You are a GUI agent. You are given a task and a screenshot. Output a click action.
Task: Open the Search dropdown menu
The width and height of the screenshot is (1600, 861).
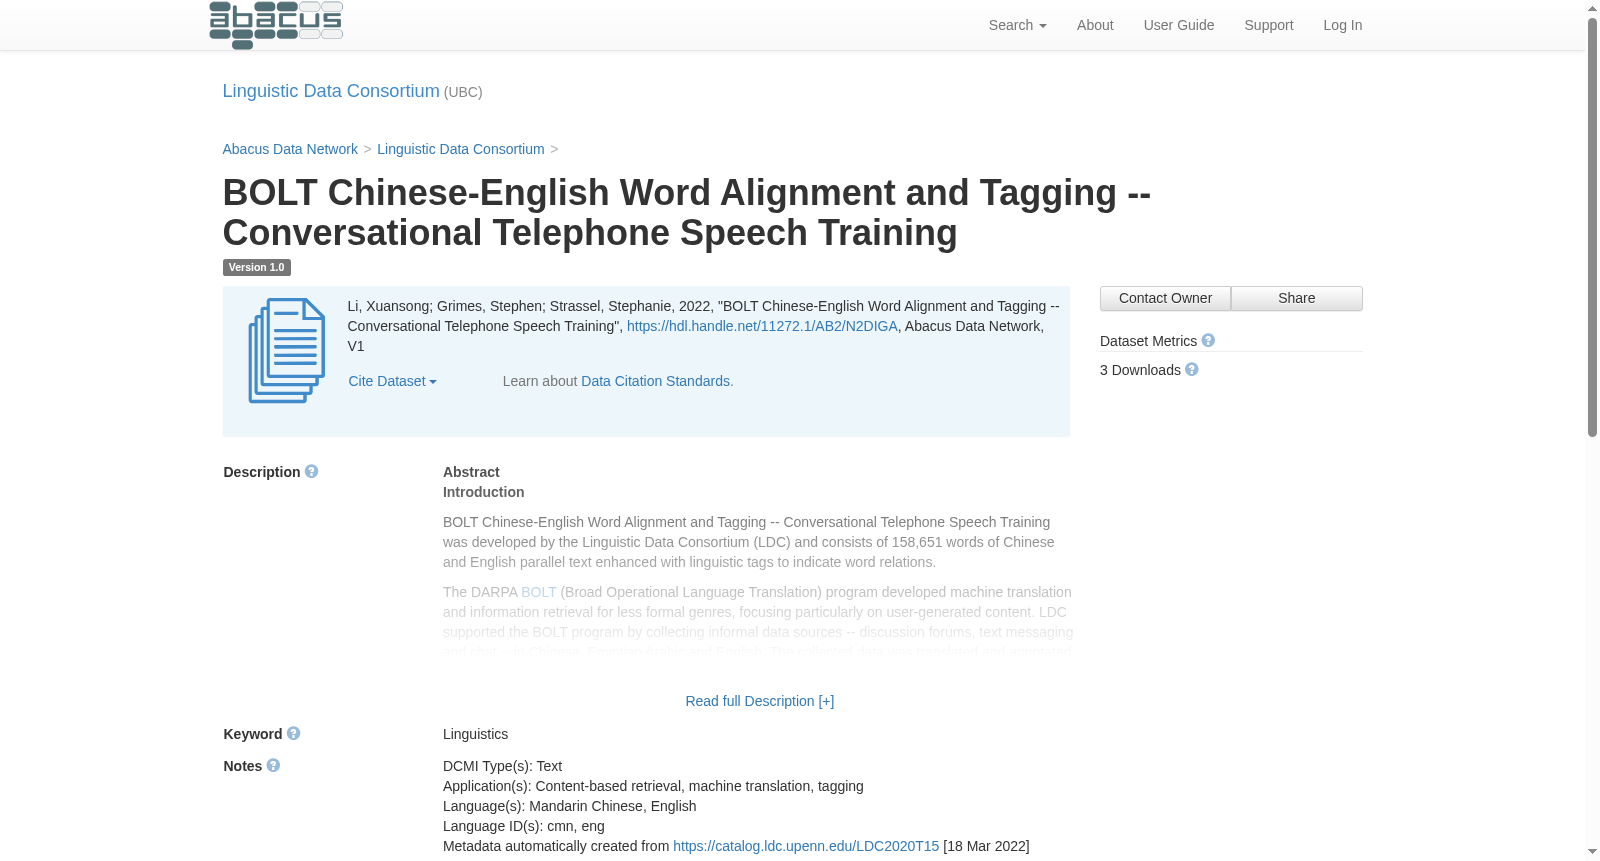click(x=1017, y=25)
